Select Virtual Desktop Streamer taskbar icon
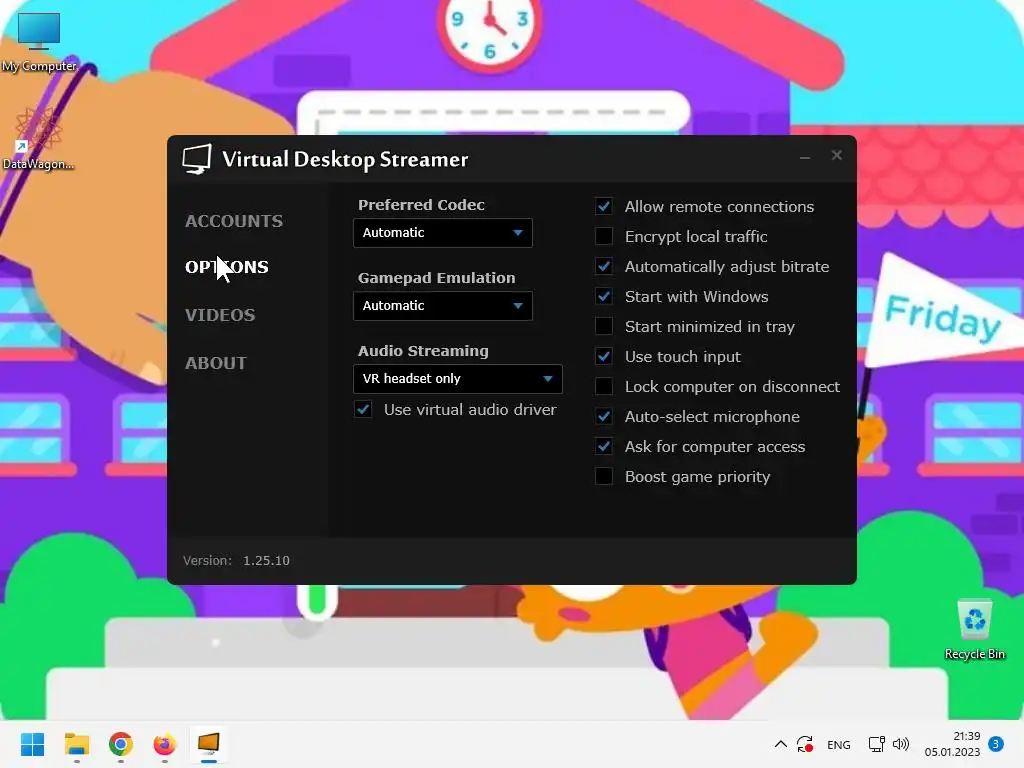 (208, 744)
